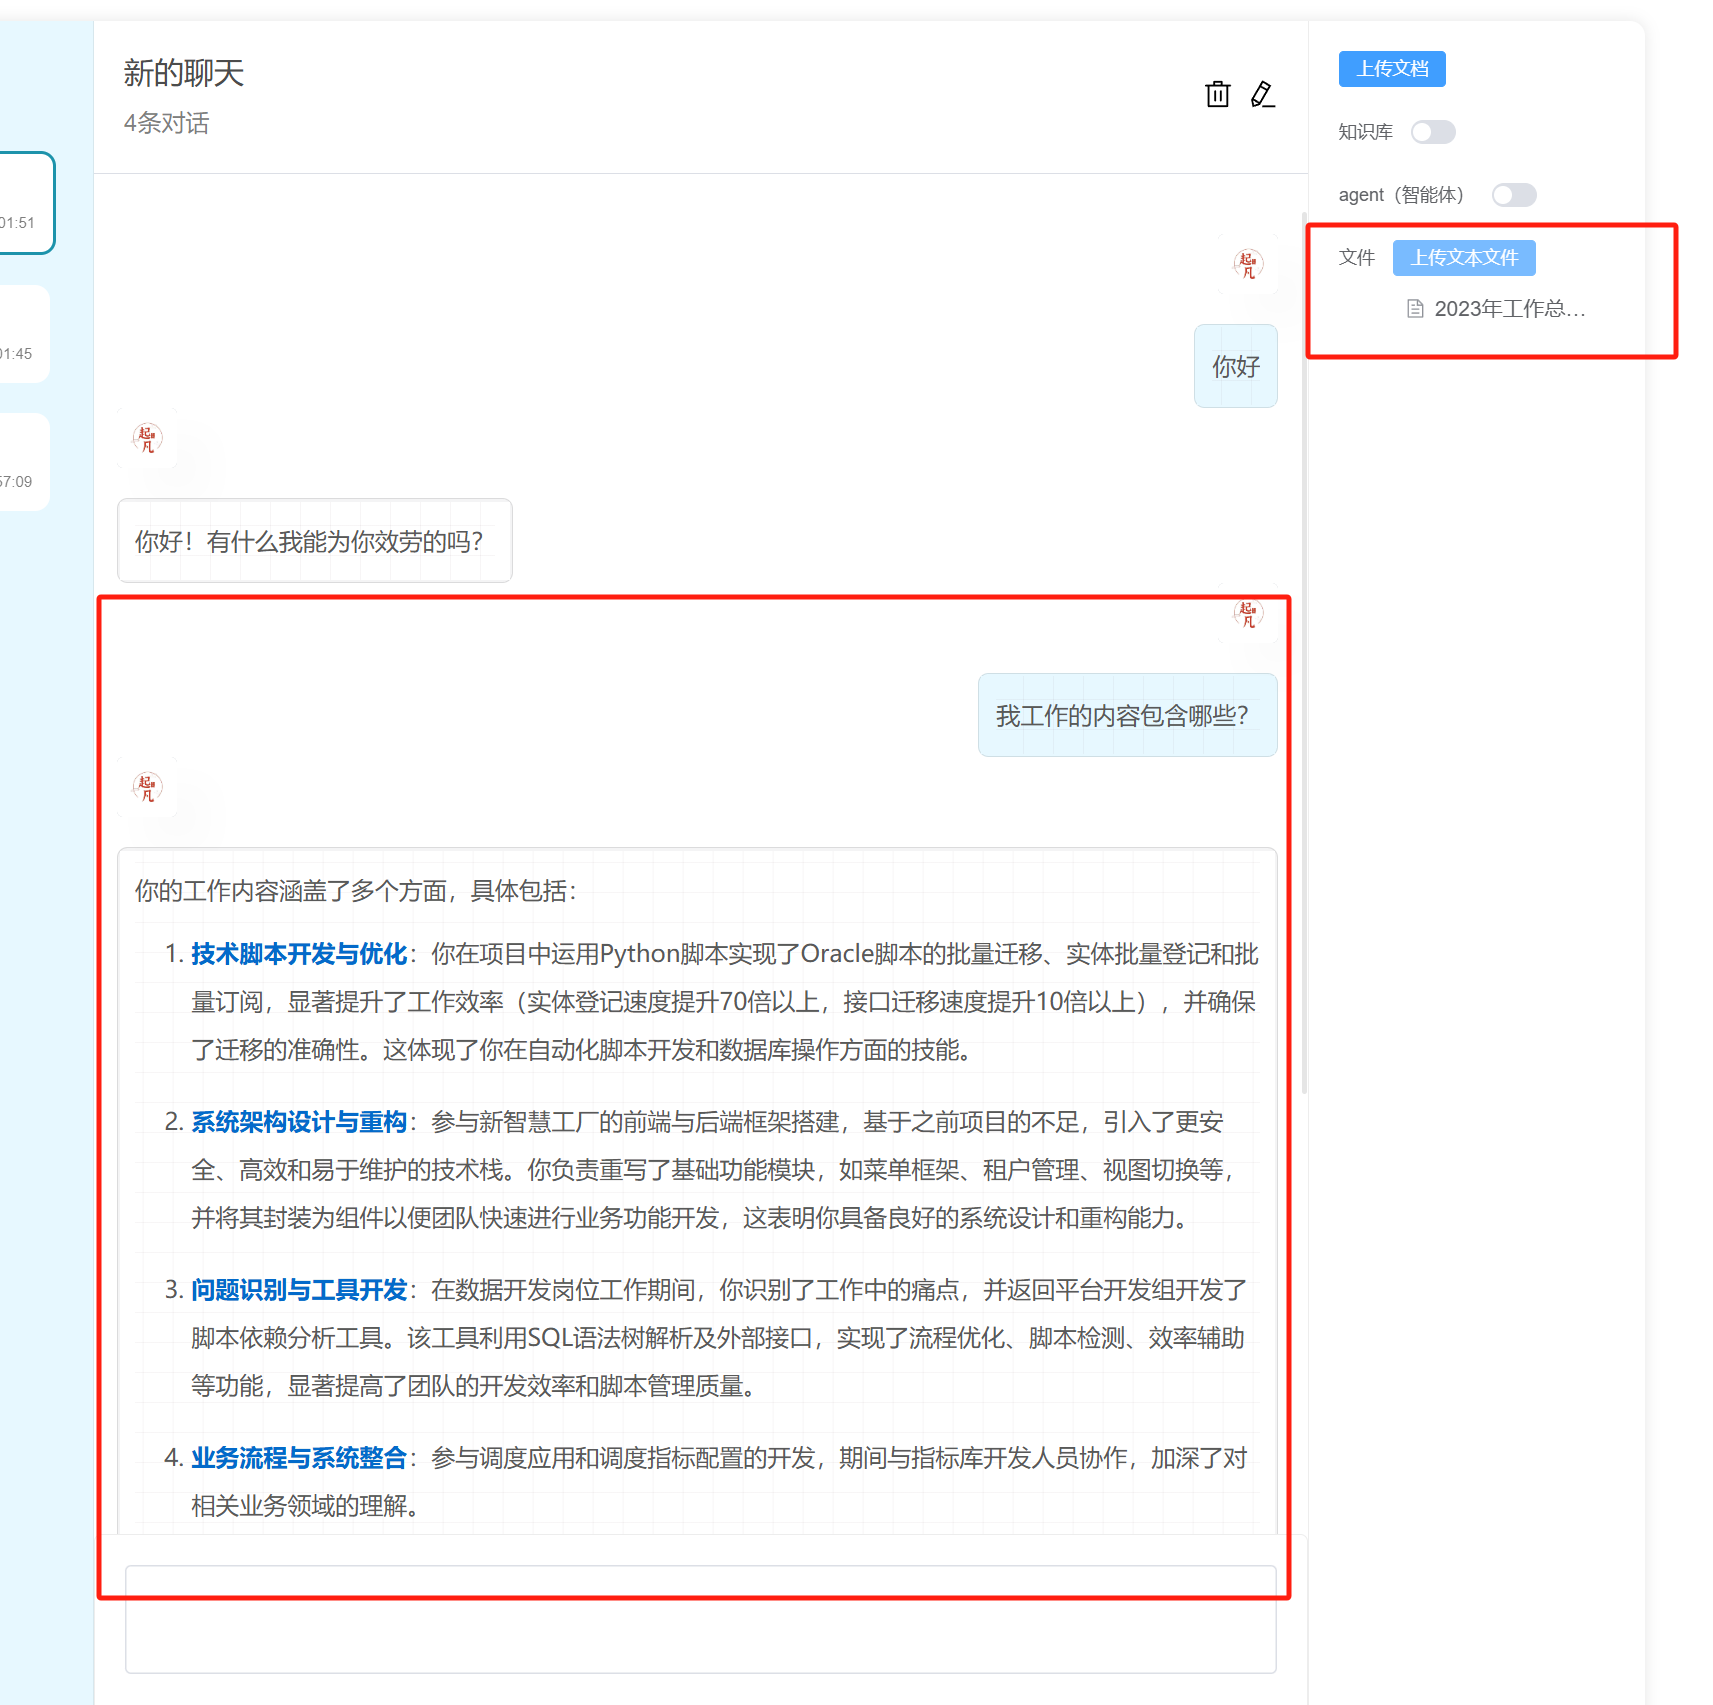
Task: Open the 技术脚本开发与优化 link
Action: (x=298, y=954)
